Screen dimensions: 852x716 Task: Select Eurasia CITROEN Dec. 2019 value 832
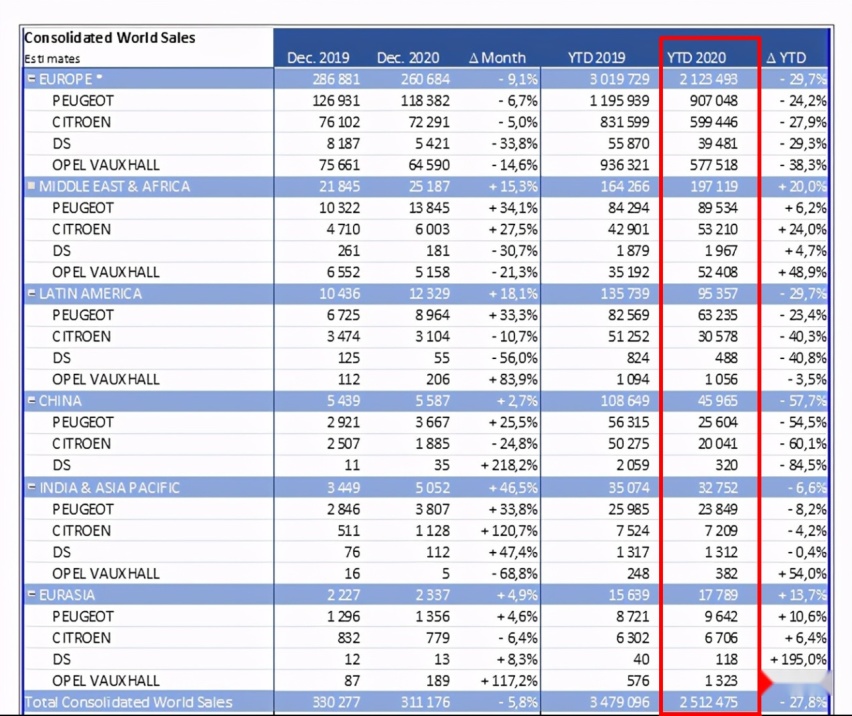point(348,638)
